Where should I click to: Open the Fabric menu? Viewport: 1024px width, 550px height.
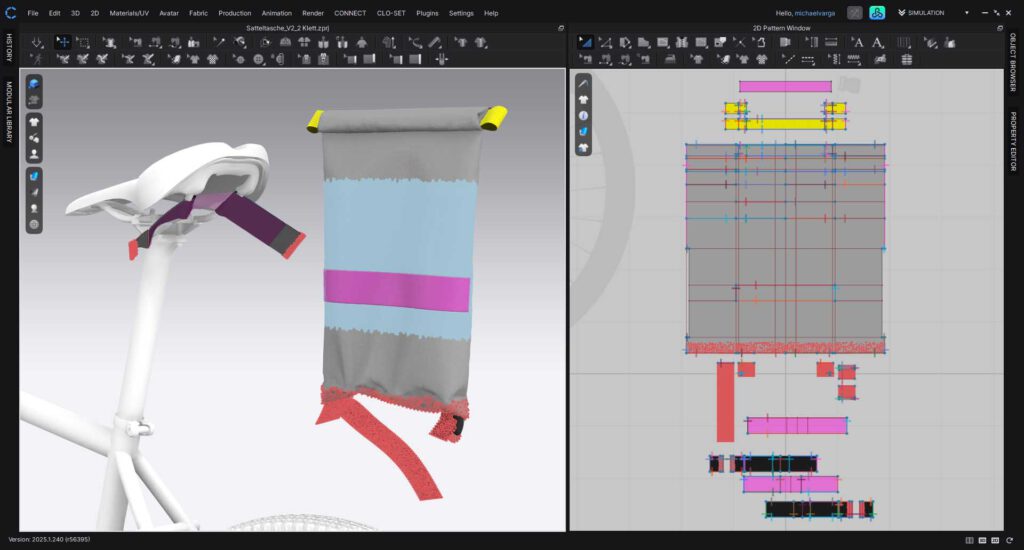coord(198,13)
